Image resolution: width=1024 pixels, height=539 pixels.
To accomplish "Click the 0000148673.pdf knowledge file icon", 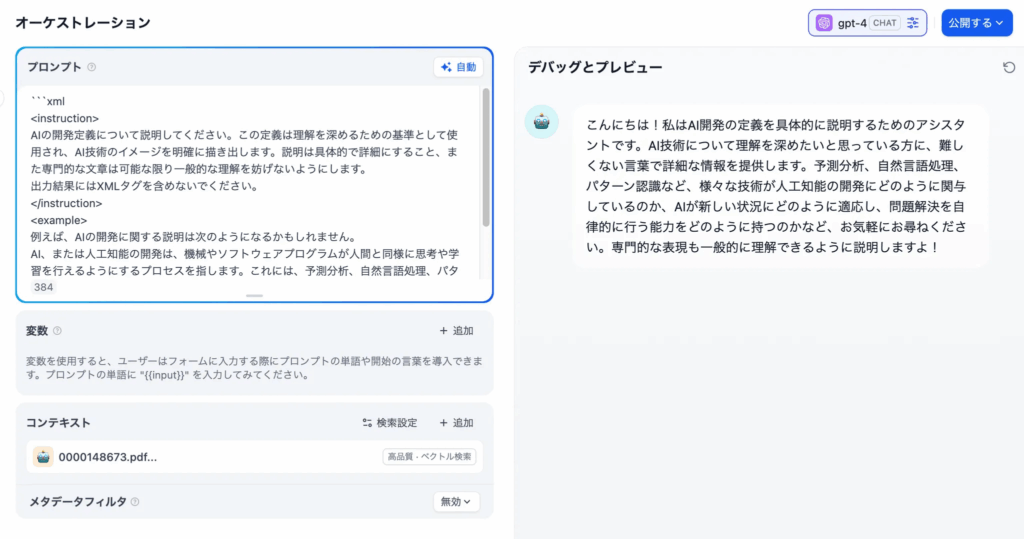I will pos(43,457).
